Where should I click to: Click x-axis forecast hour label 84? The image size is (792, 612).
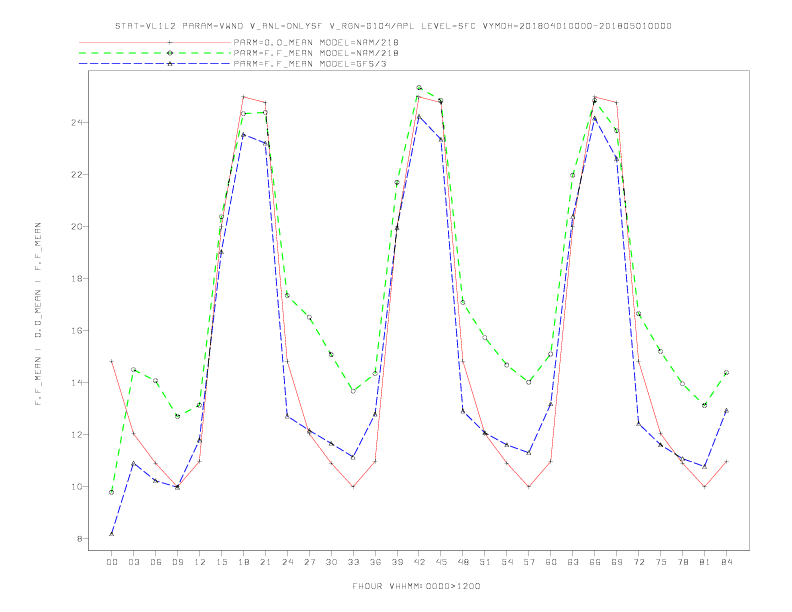726,562
